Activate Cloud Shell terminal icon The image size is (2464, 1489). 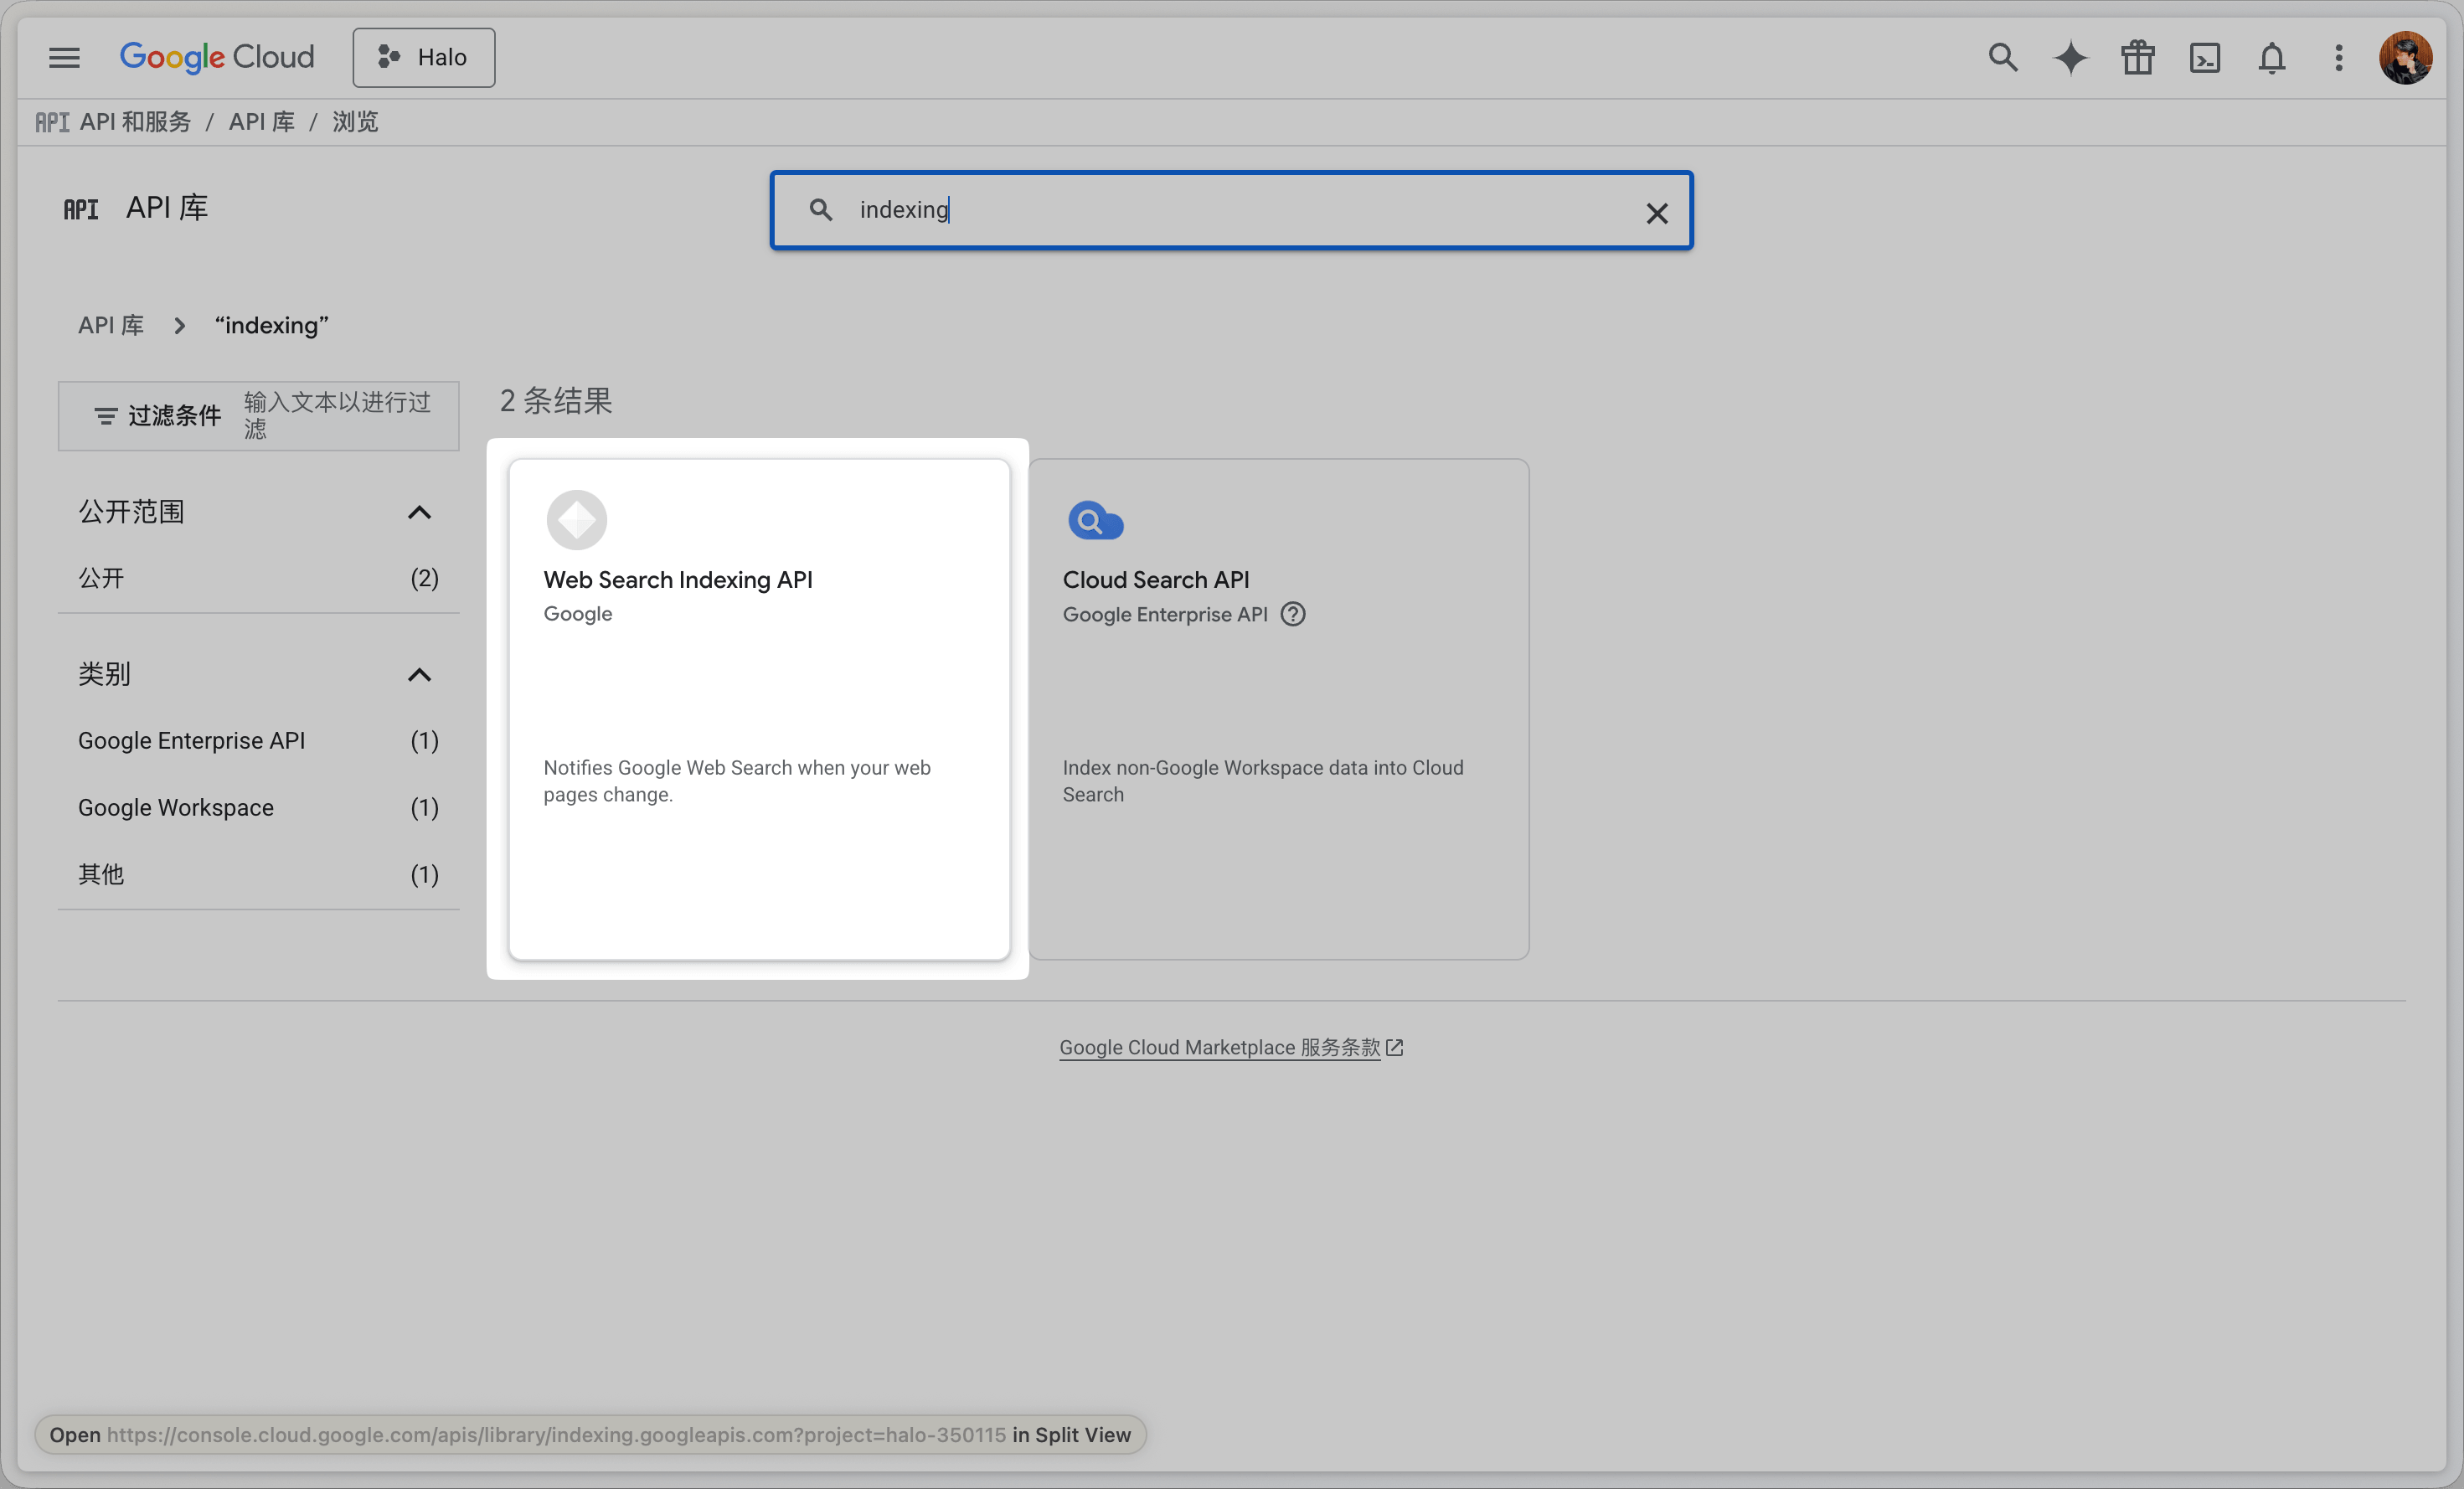pos(2205,58)
